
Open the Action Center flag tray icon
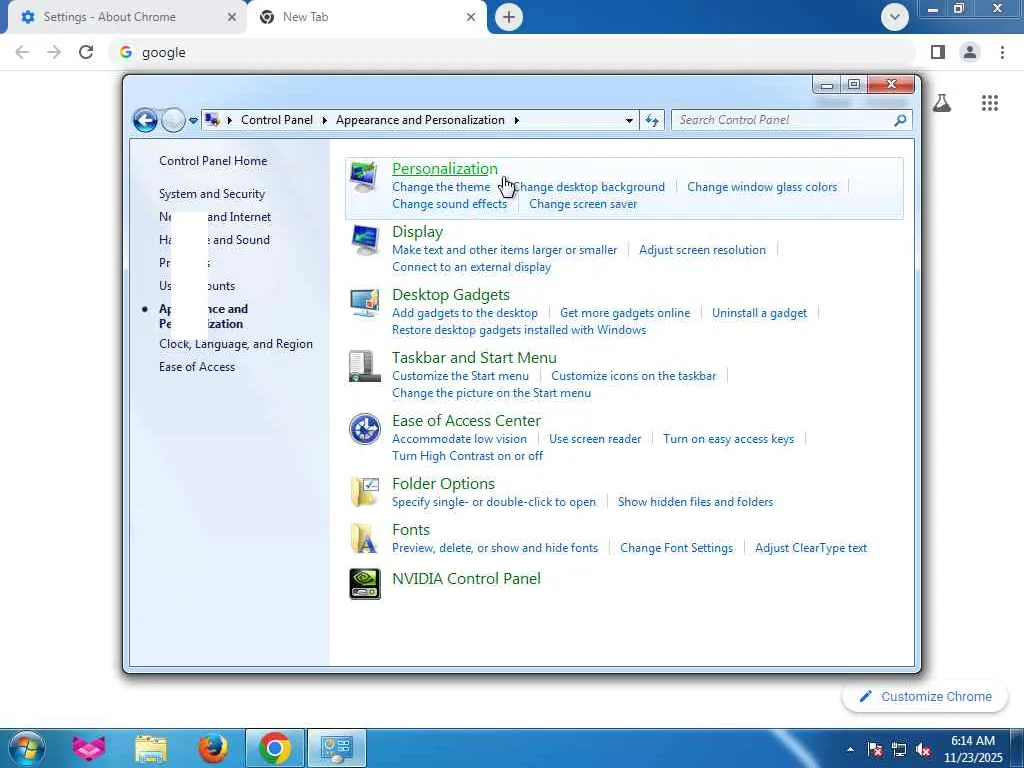click(x=875, y=750)
